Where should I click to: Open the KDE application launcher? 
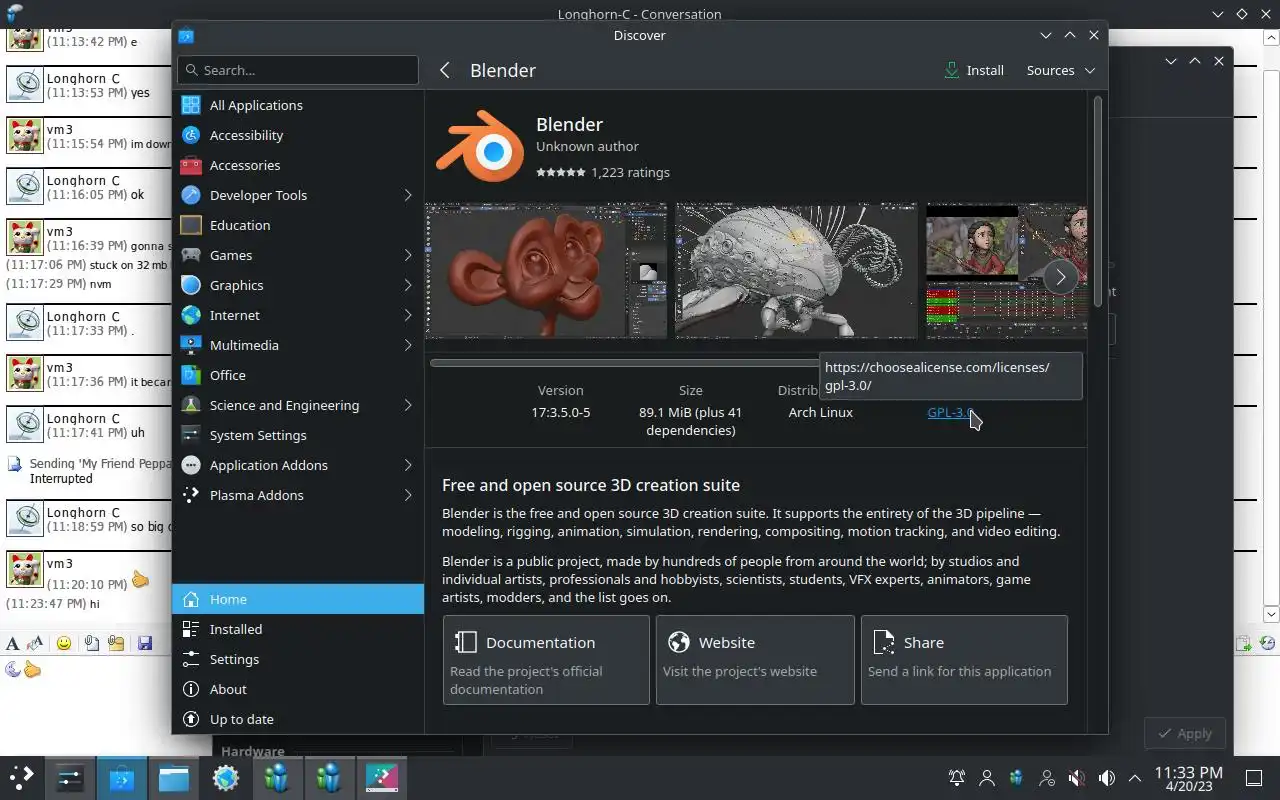21,777
